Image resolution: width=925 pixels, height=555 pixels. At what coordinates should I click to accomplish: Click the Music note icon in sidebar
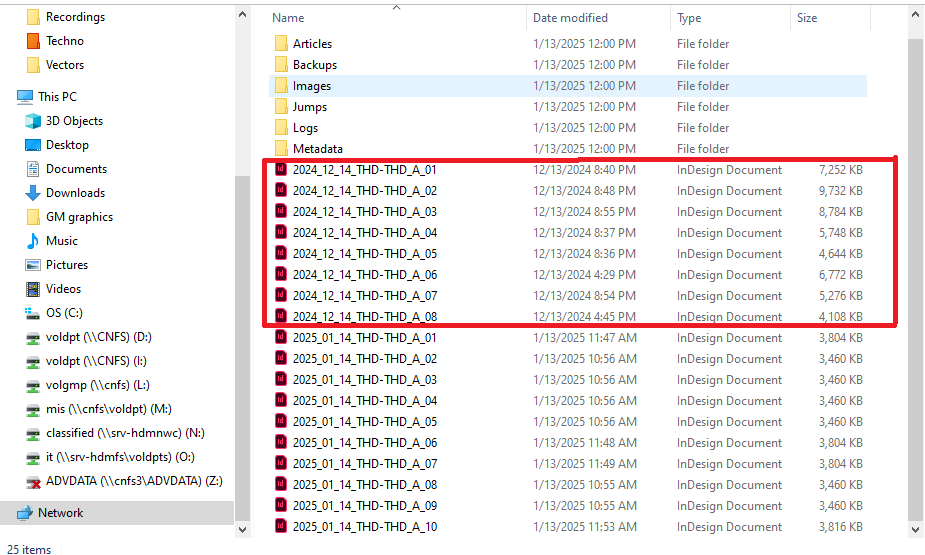click(32, 241)
